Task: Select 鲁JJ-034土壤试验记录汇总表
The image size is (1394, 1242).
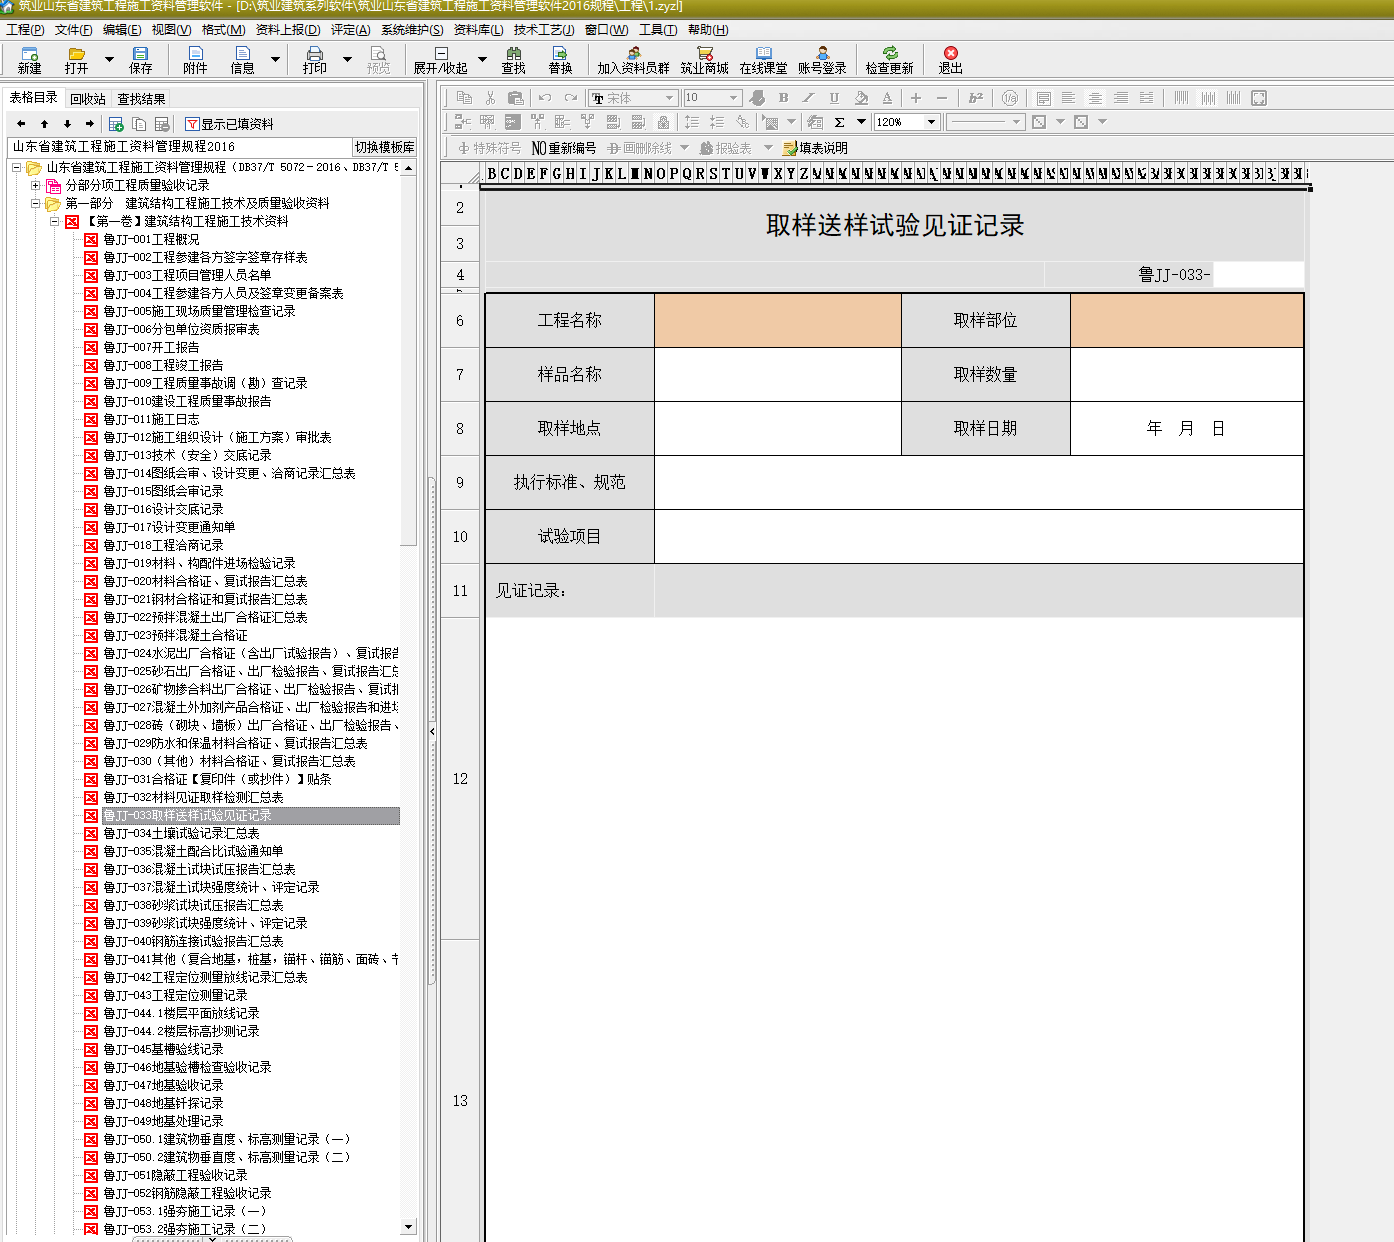Action: click(x=181, y=833)
